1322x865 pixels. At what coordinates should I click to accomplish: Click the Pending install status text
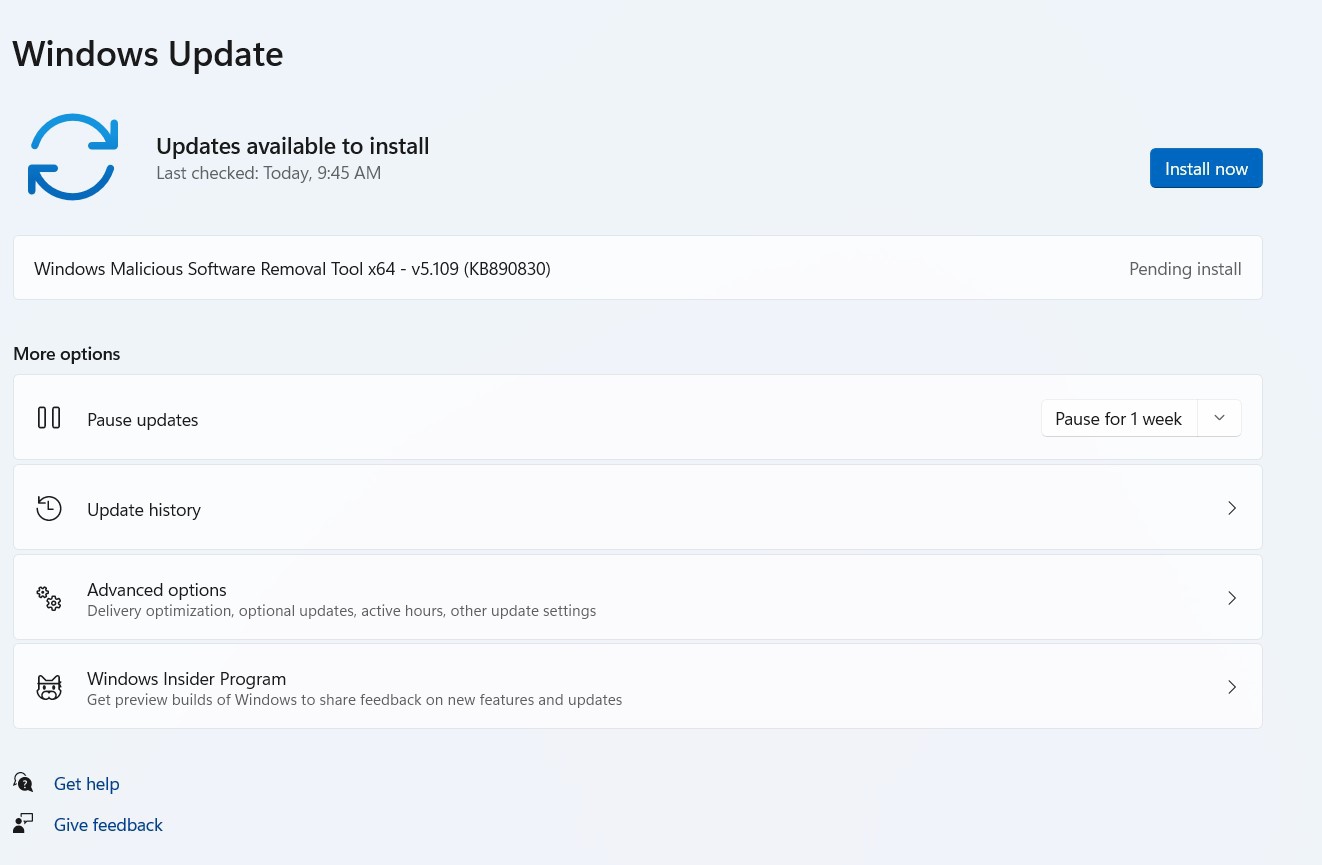1185,269
